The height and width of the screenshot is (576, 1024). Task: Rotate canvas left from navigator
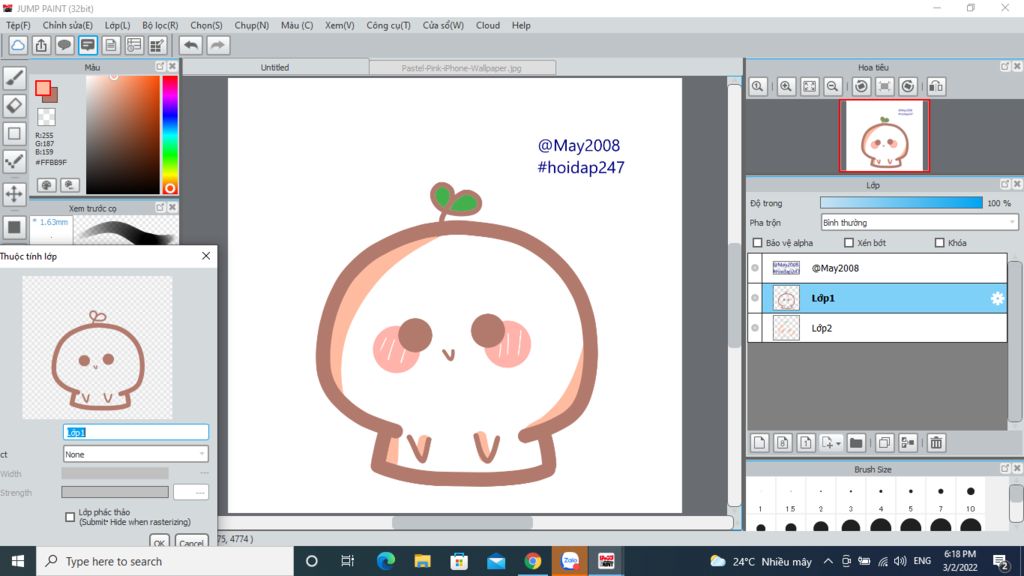[861, 86]
